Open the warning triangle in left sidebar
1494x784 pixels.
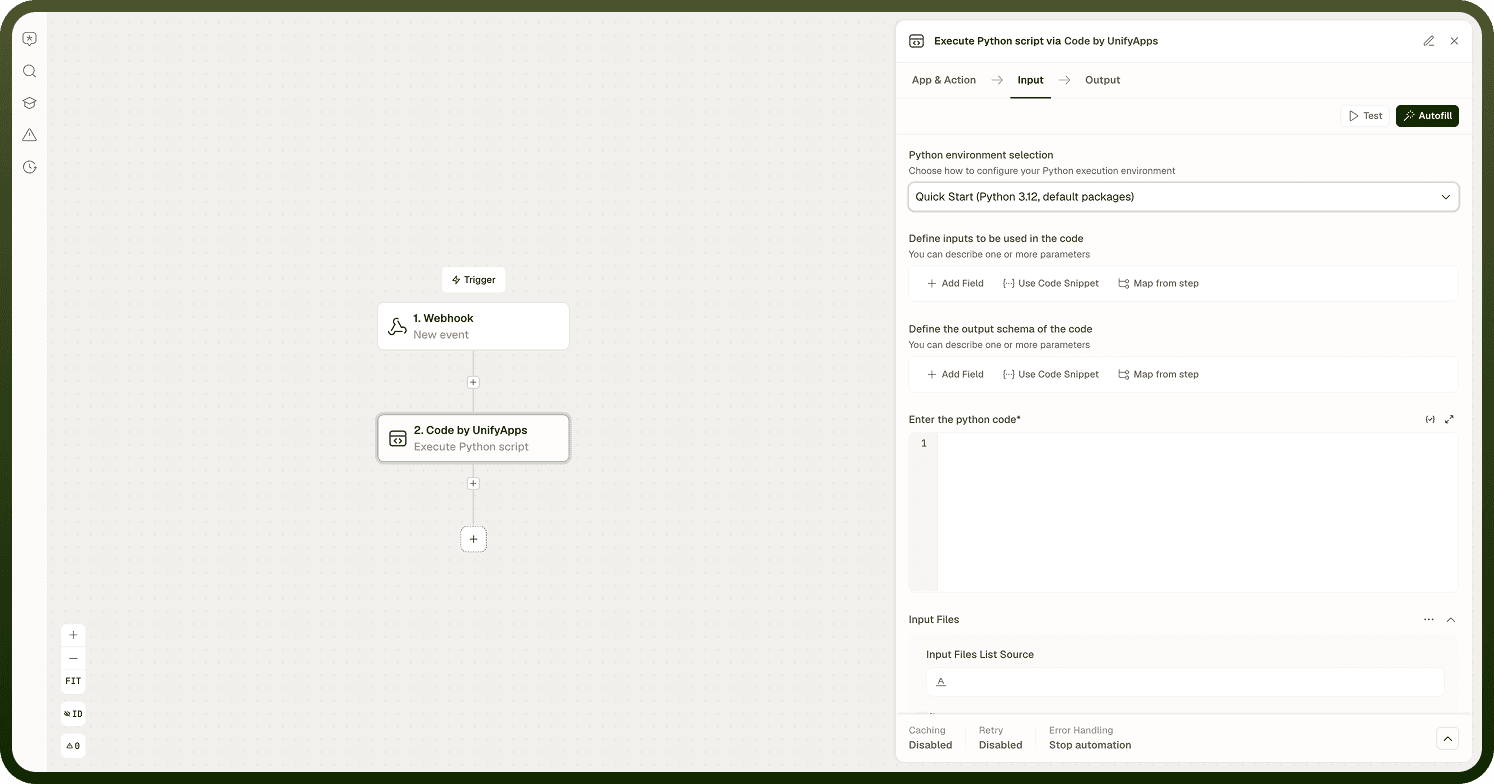coord(30,135)
